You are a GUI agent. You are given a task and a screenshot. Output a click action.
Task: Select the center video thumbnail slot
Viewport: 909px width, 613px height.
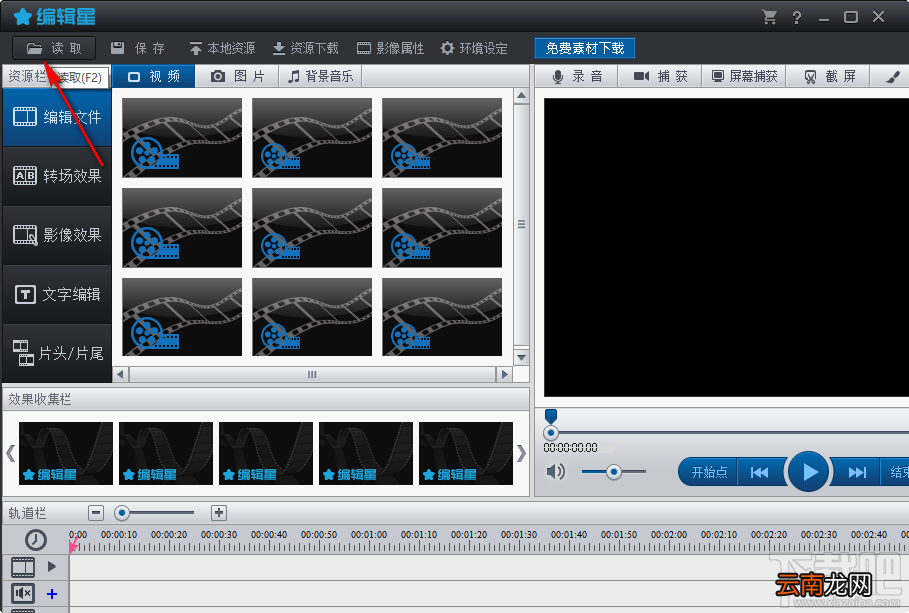tap(312, 227)
